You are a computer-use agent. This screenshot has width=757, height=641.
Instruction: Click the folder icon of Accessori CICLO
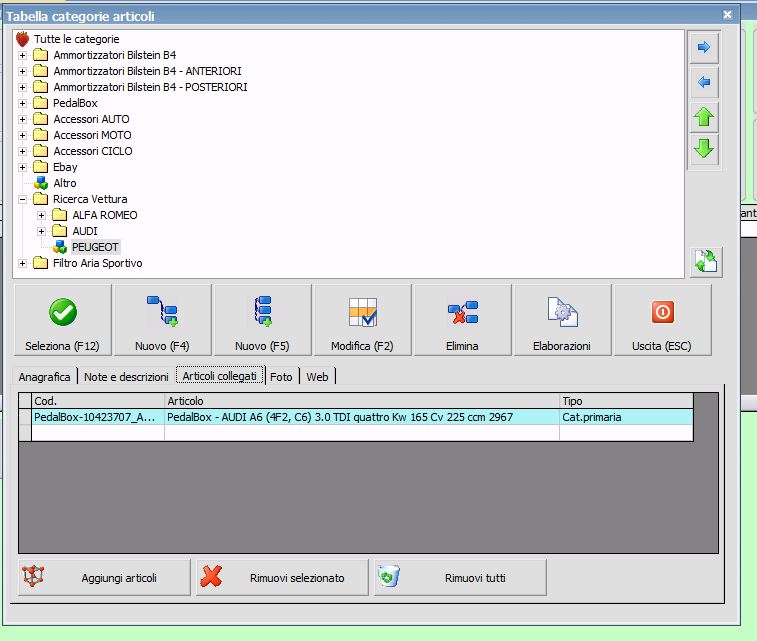[41, 151]
